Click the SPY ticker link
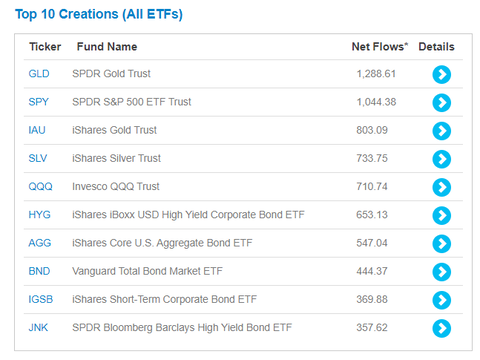Viewport: 480px width, 360px height. 39,102
